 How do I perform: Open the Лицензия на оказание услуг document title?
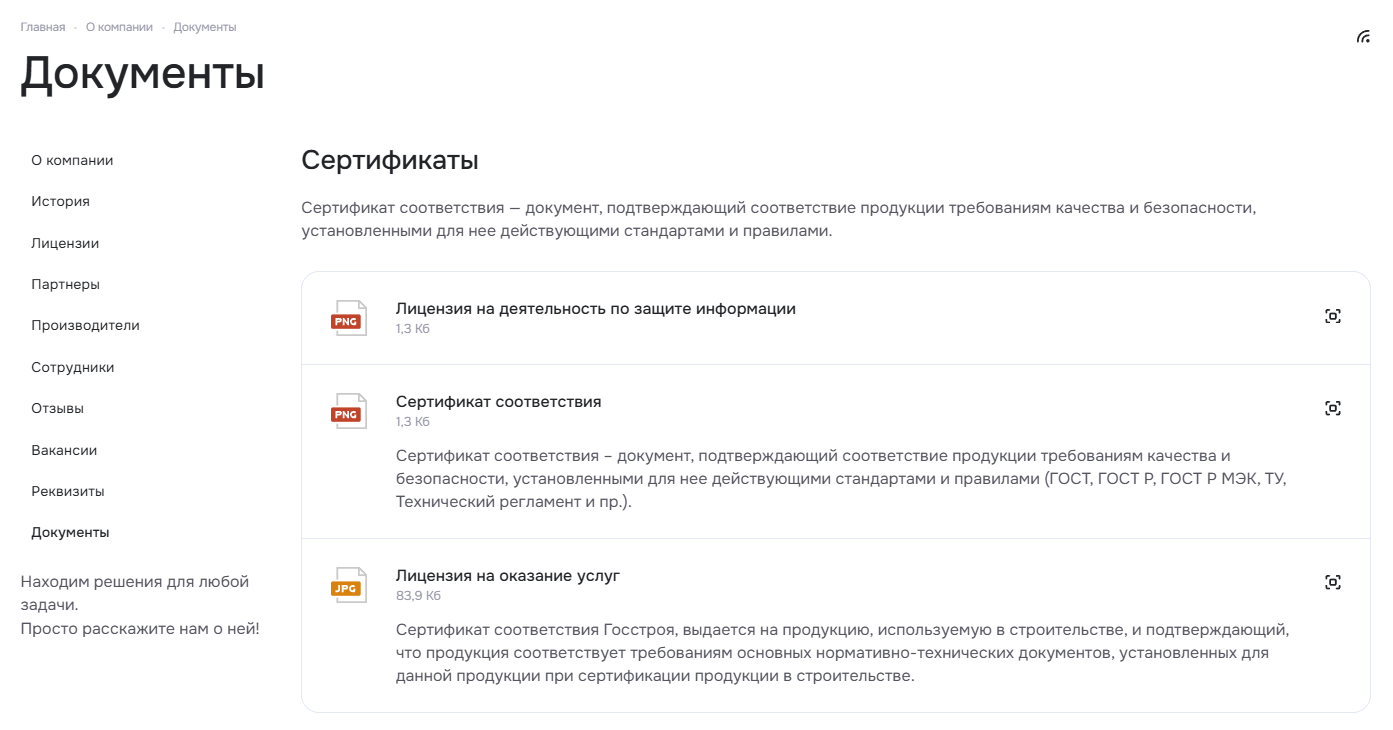508,575
